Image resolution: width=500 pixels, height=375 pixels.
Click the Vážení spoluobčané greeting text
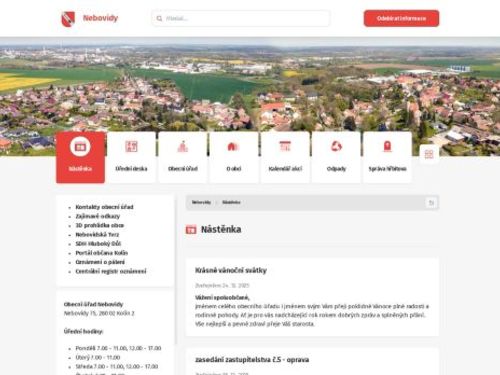pos(222,297)
